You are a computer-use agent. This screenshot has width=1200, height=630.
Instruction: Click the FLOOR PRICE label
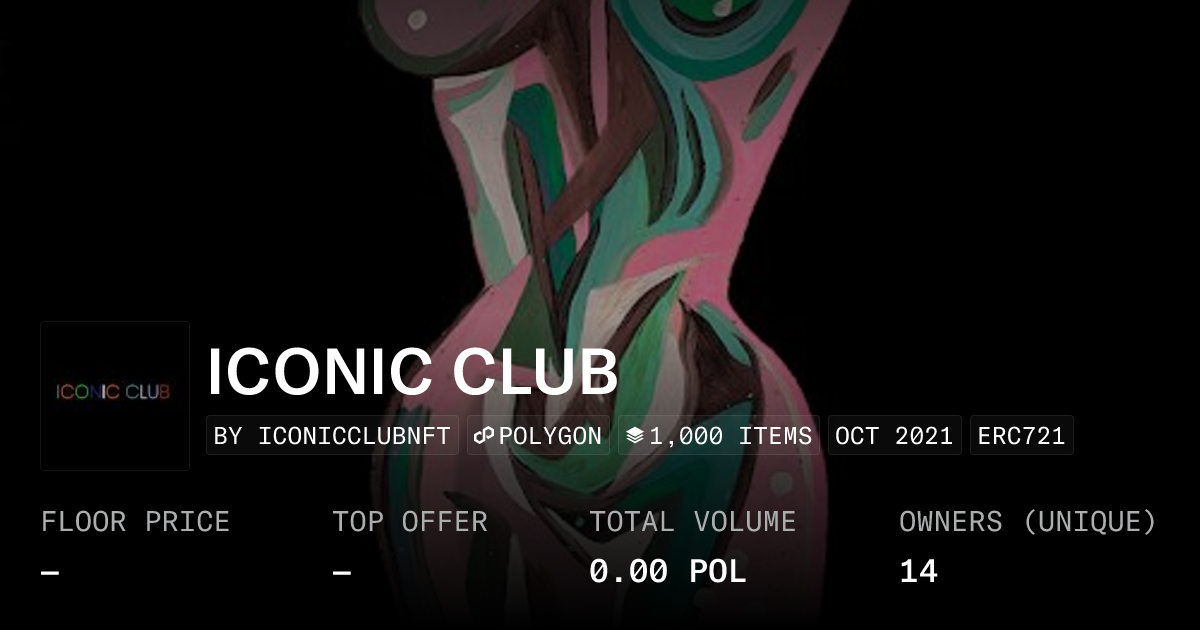pos(135,522)
